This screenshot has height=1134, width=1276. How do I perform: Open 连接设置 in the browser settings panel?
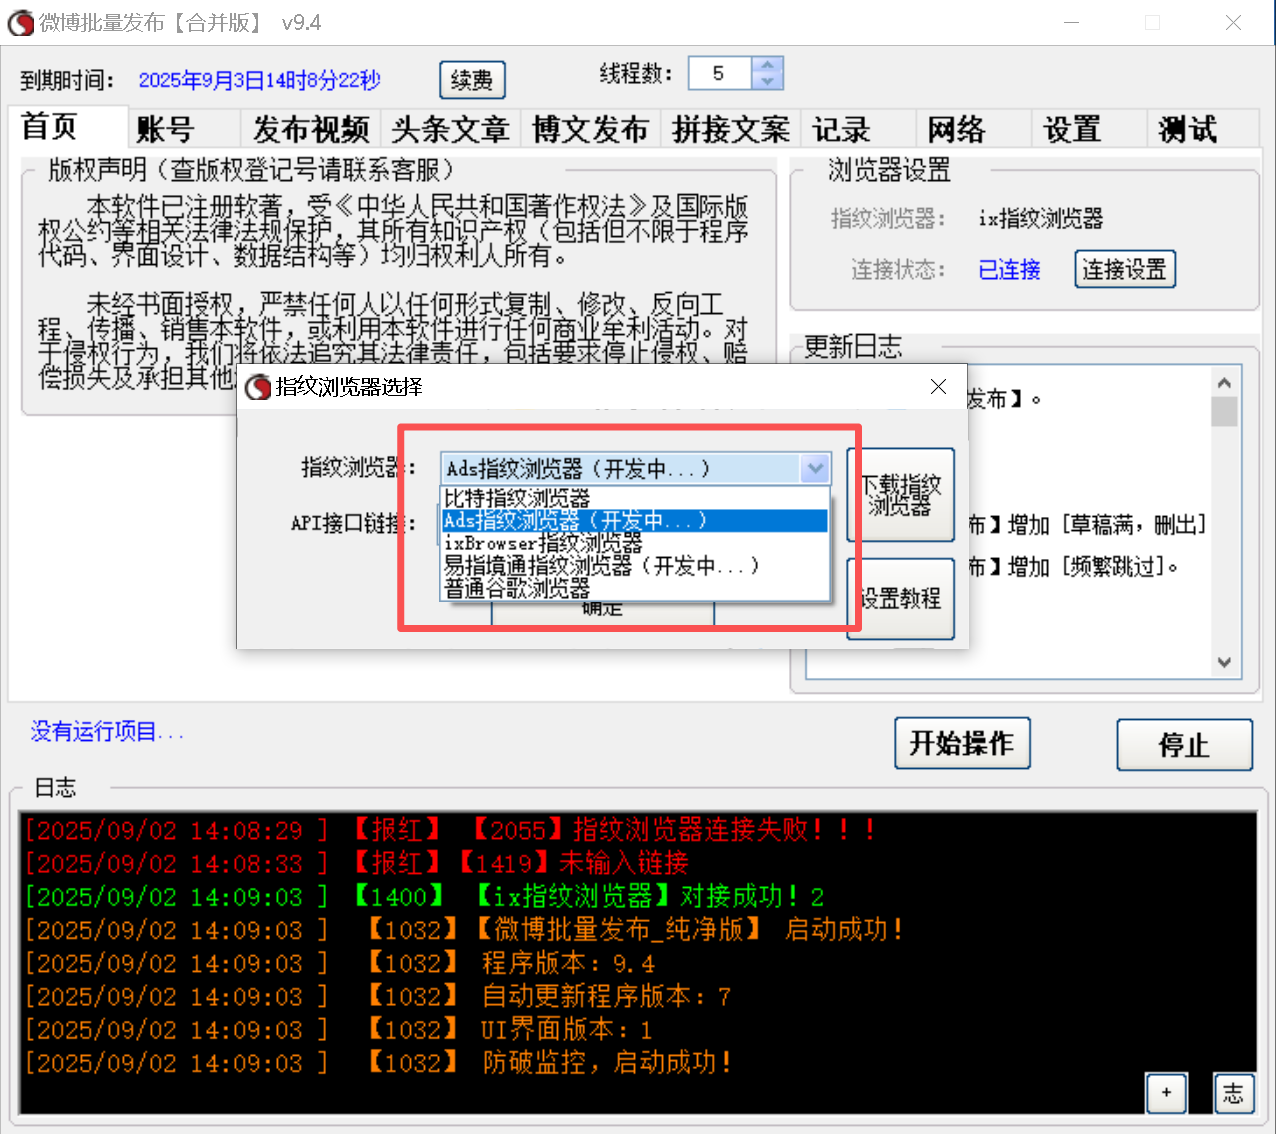(1125, 269)
